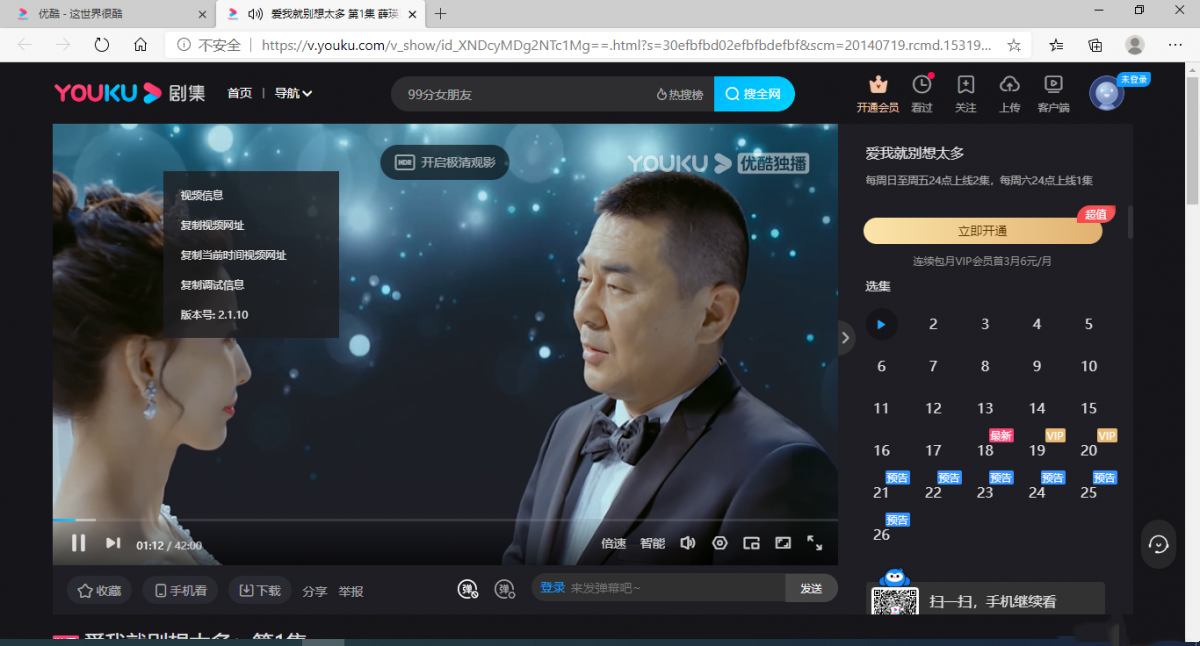Select episode 7 in the episode list

pos(933,366)
